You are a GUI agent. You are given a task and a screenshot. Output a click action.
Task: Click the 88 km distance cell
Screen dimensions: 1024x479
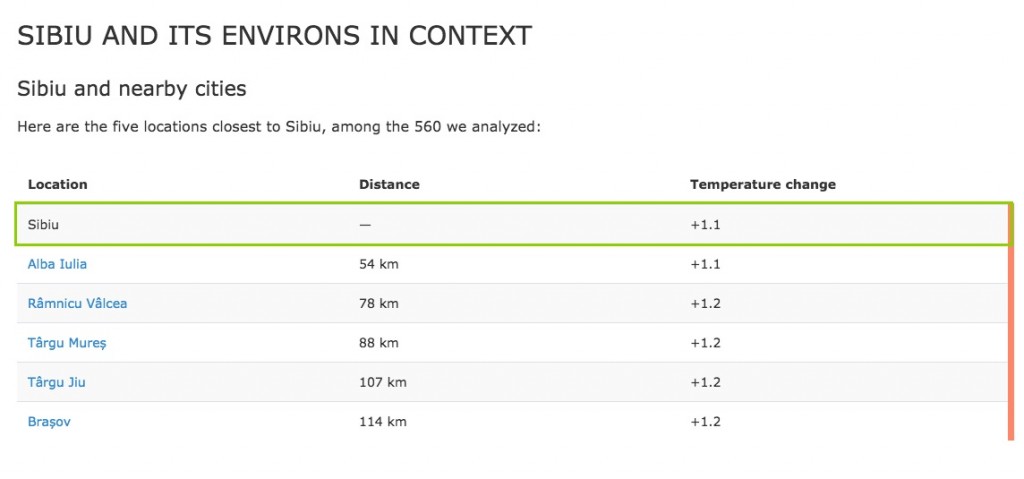click(379, 343)
